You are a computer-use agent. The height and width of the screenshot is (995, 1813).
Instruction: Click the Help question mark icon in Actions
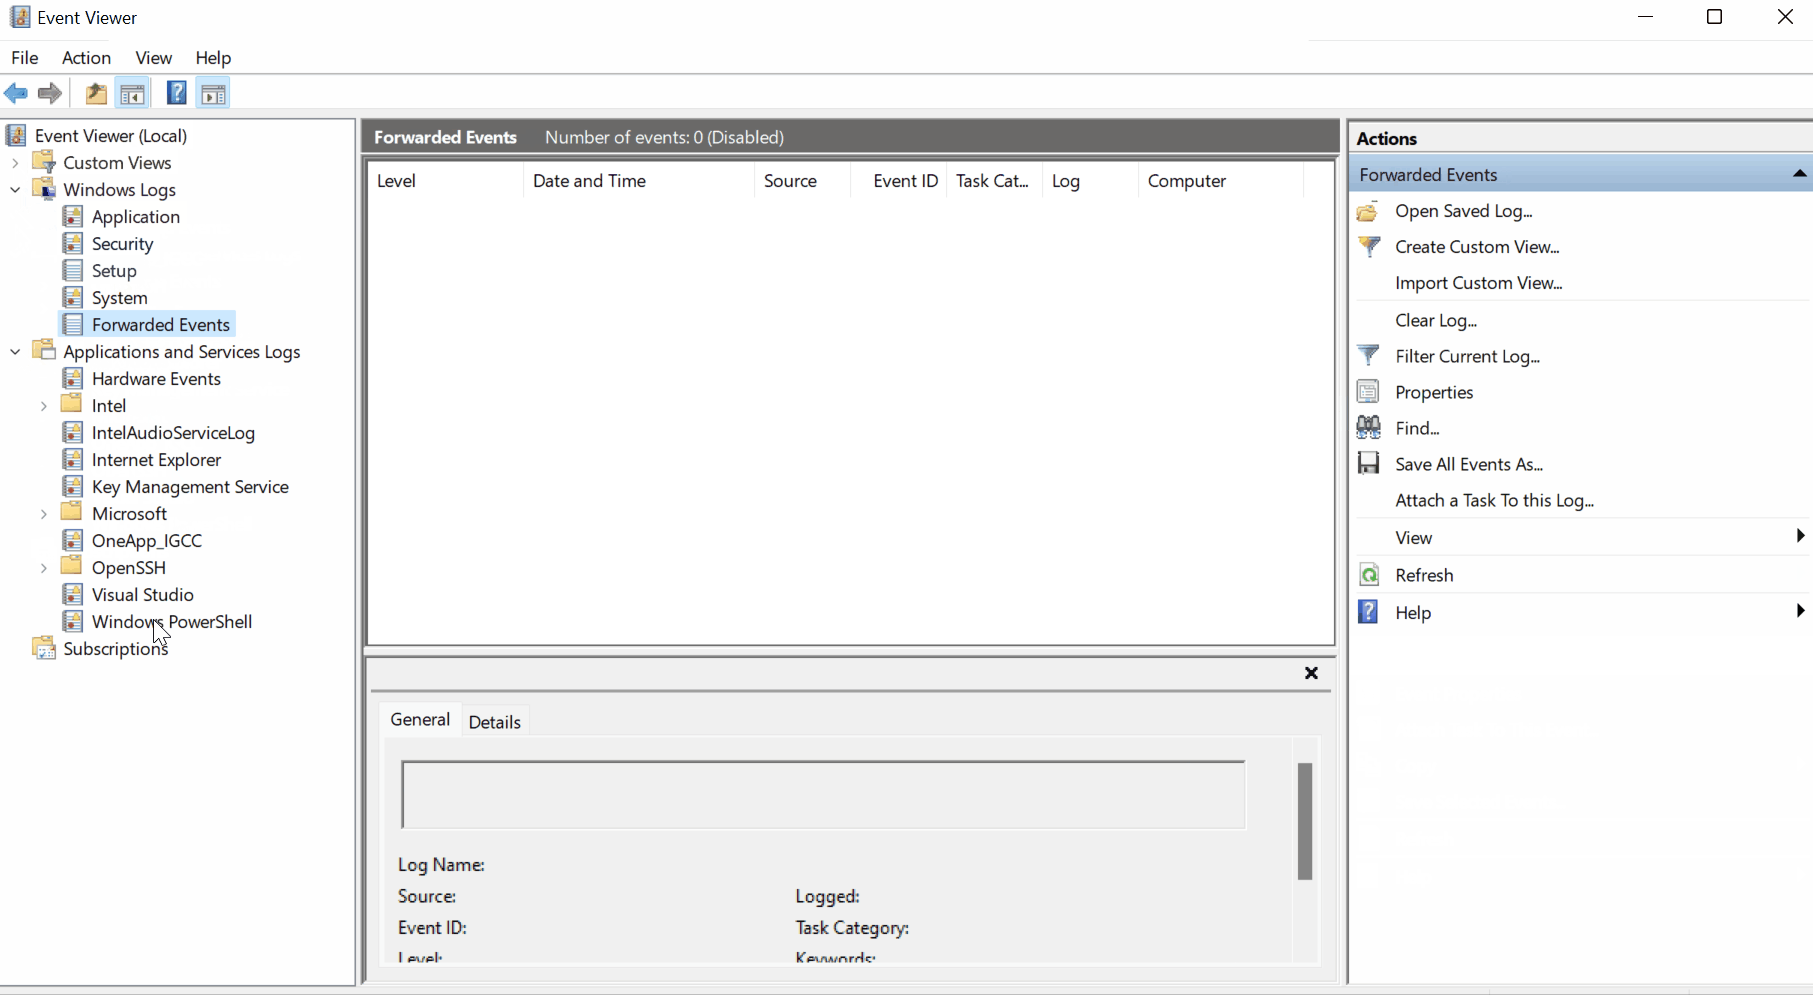tap(1368, 611)
